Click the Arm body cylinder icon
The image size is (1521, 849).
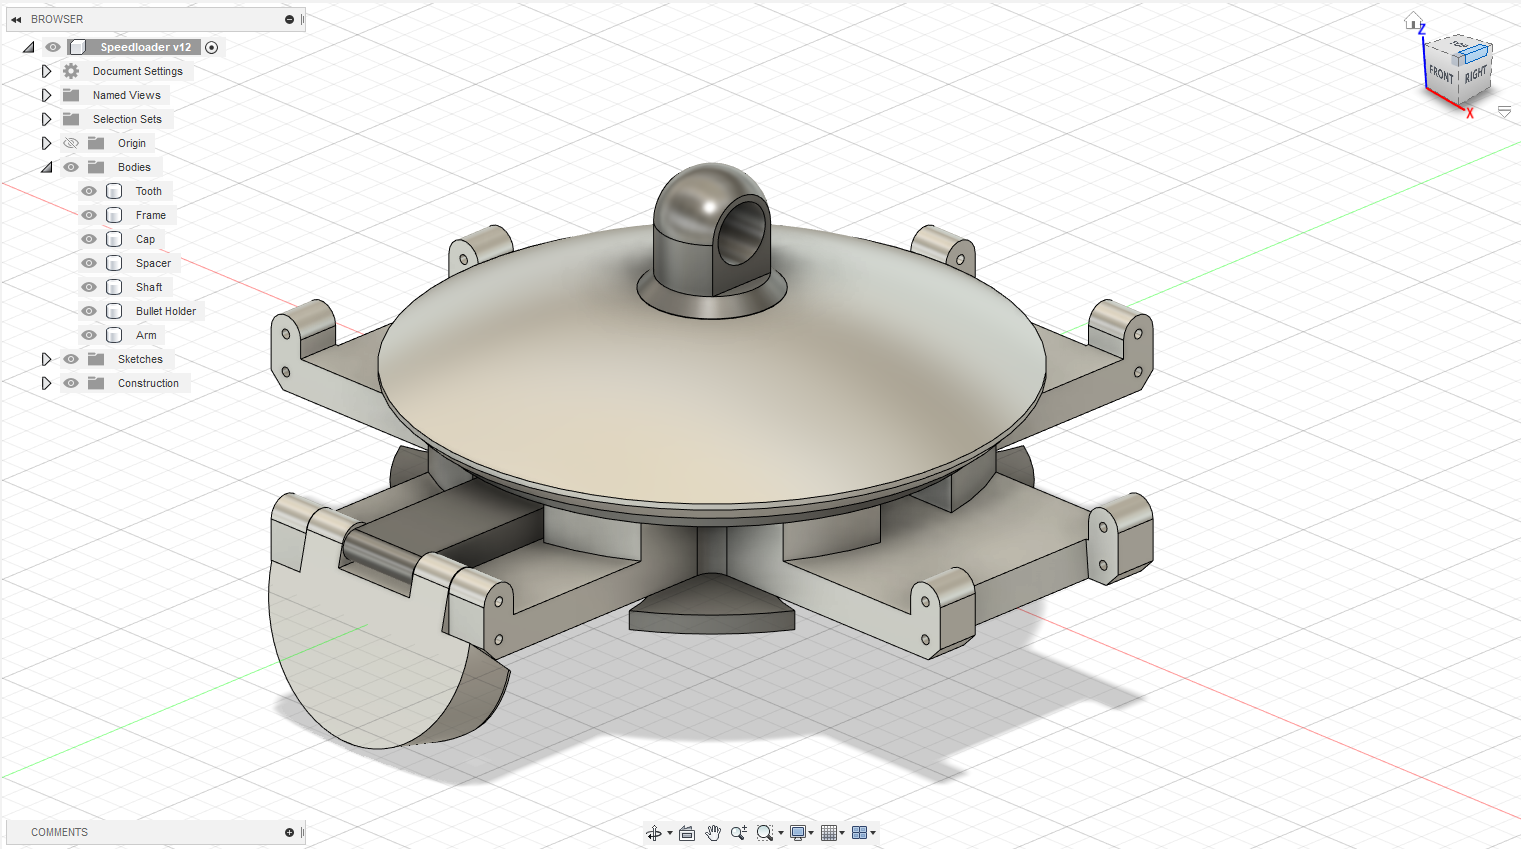coord(114,335)
